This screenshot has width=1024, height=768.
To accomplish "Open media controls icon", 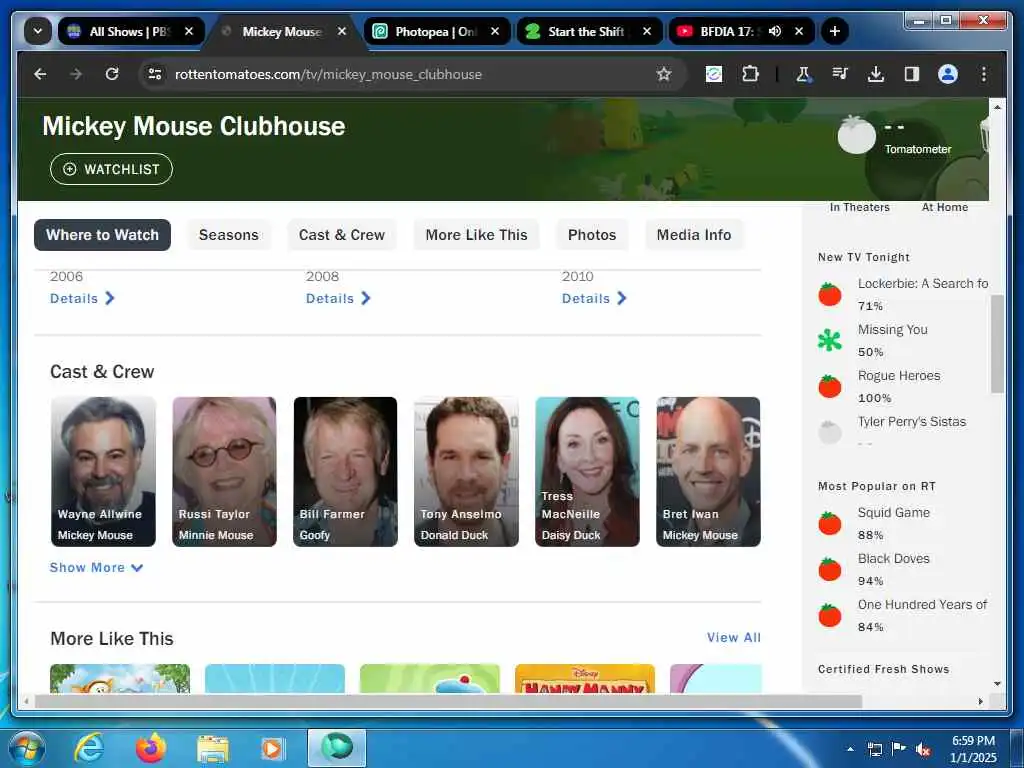I will pos(840,74).
